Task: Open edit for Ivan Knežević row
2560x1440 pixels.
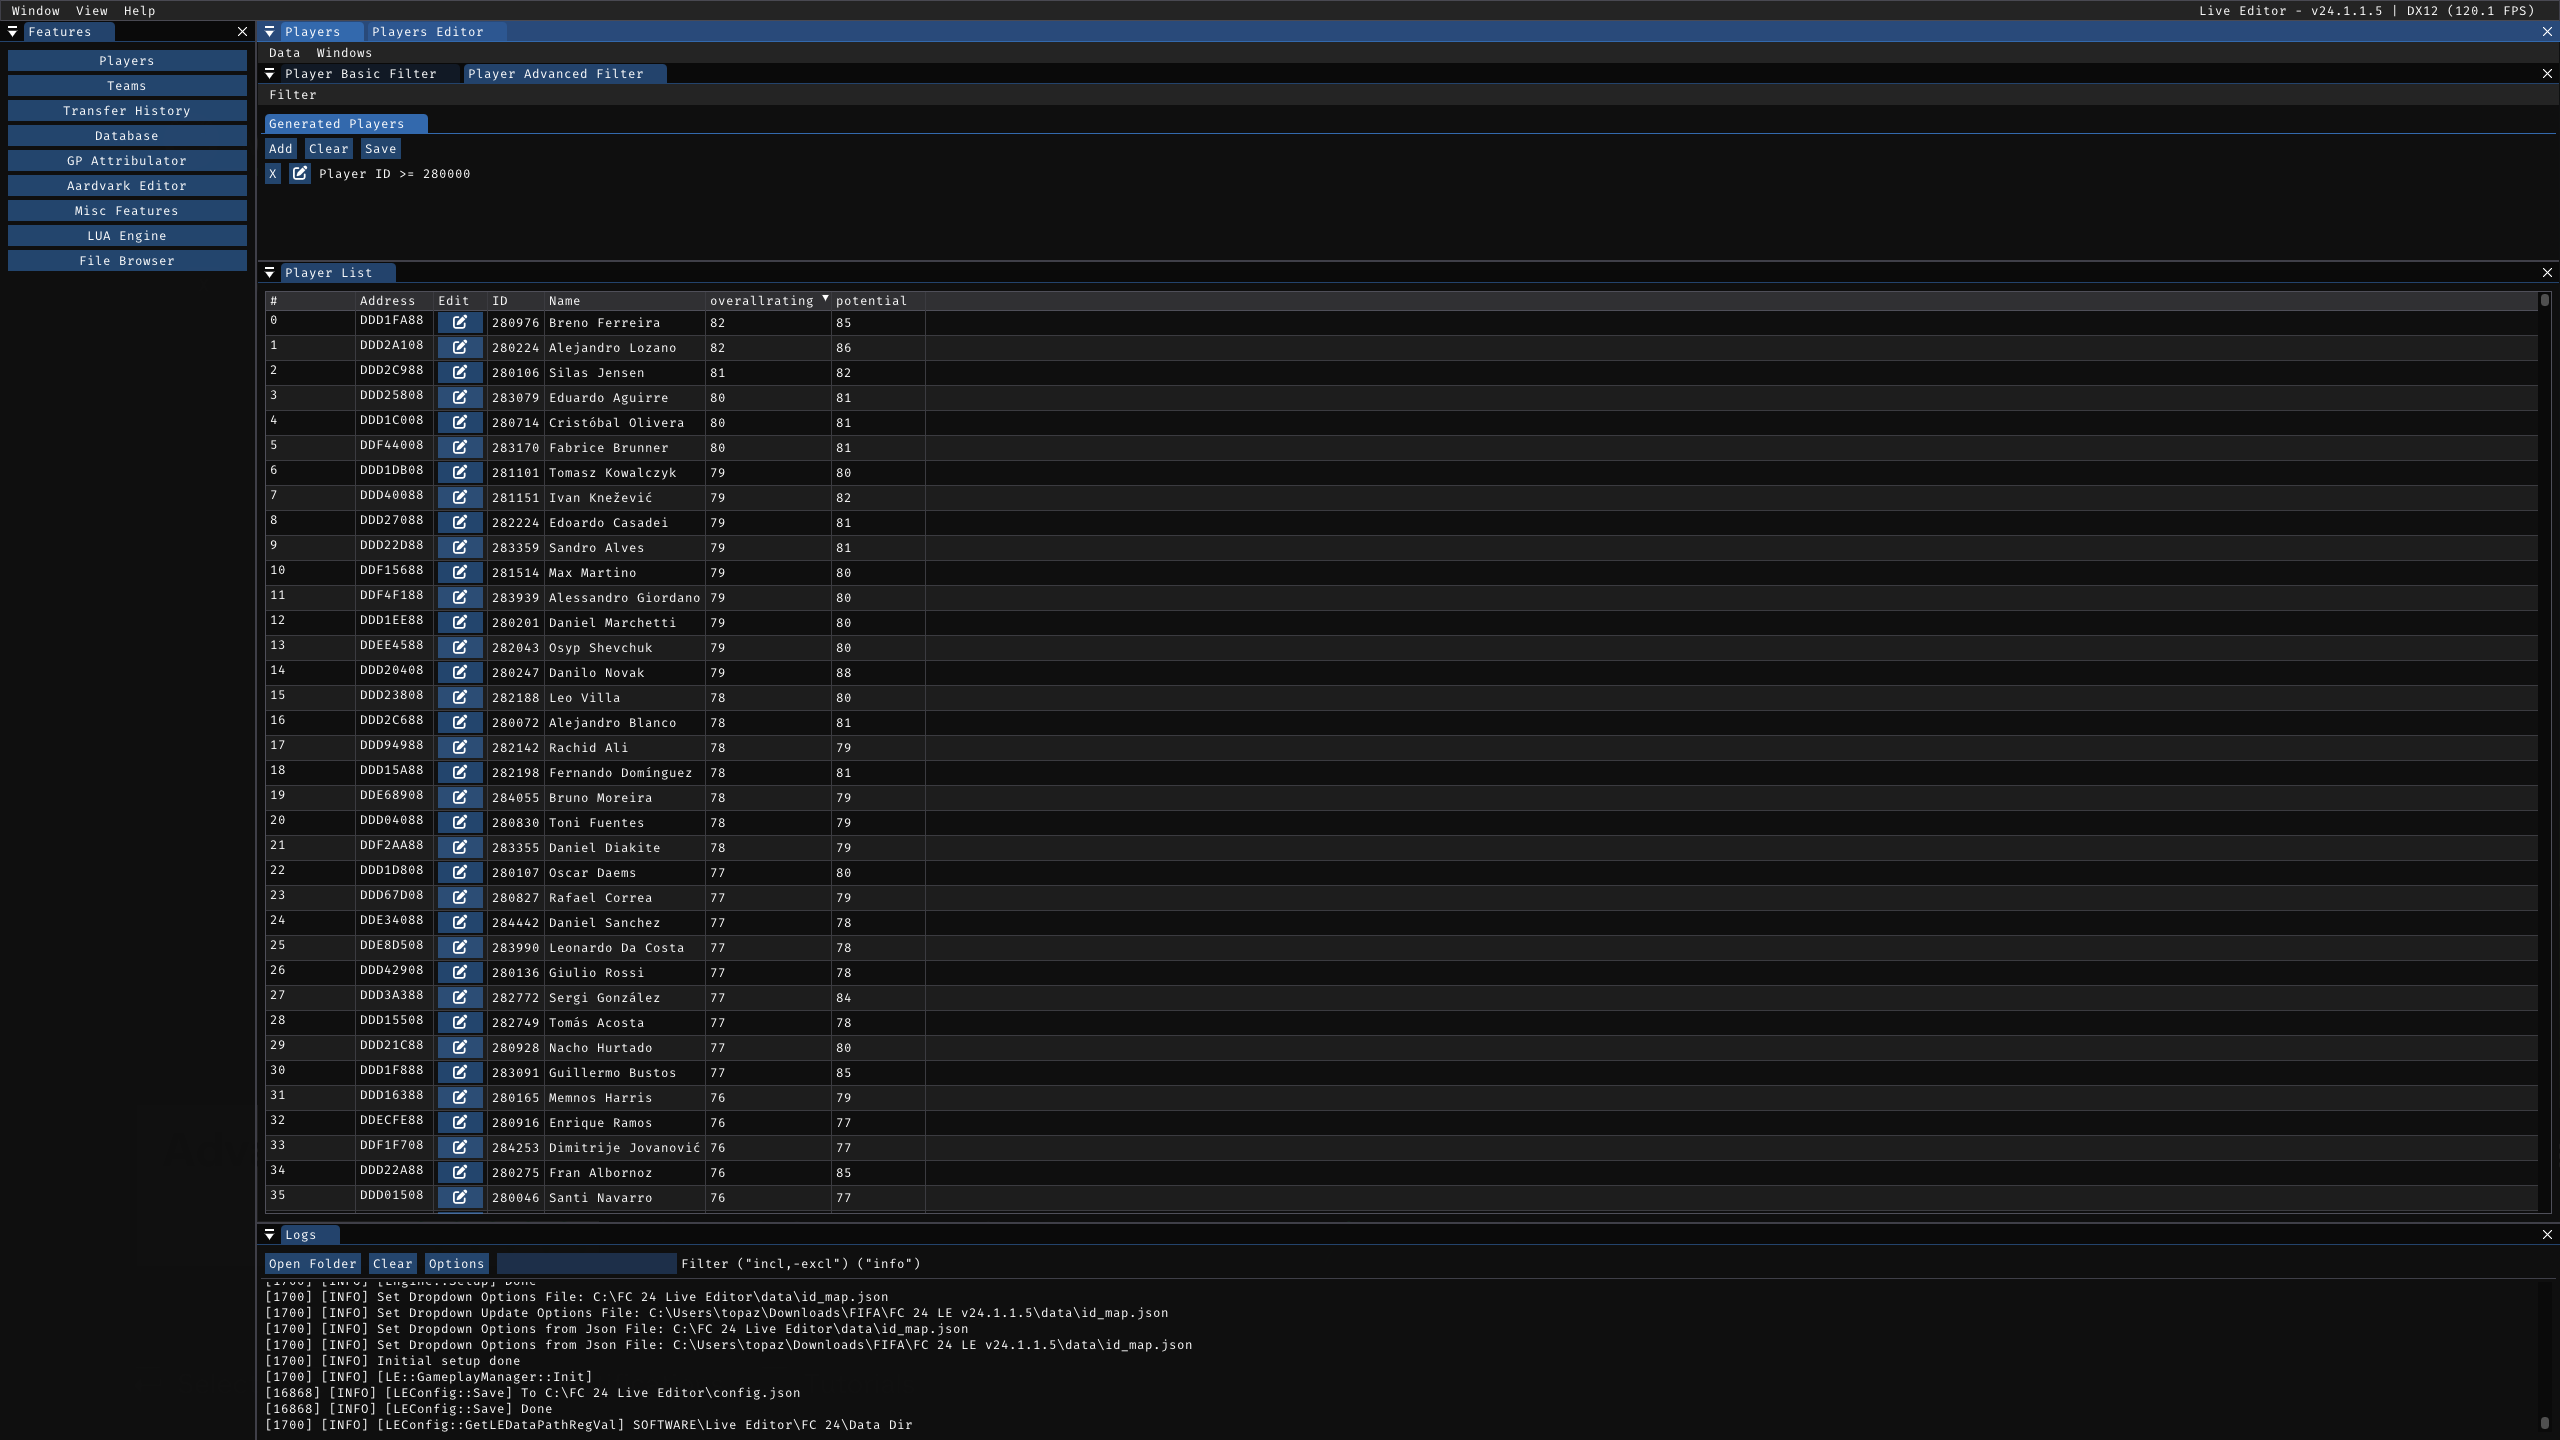Action: (460, 497)
